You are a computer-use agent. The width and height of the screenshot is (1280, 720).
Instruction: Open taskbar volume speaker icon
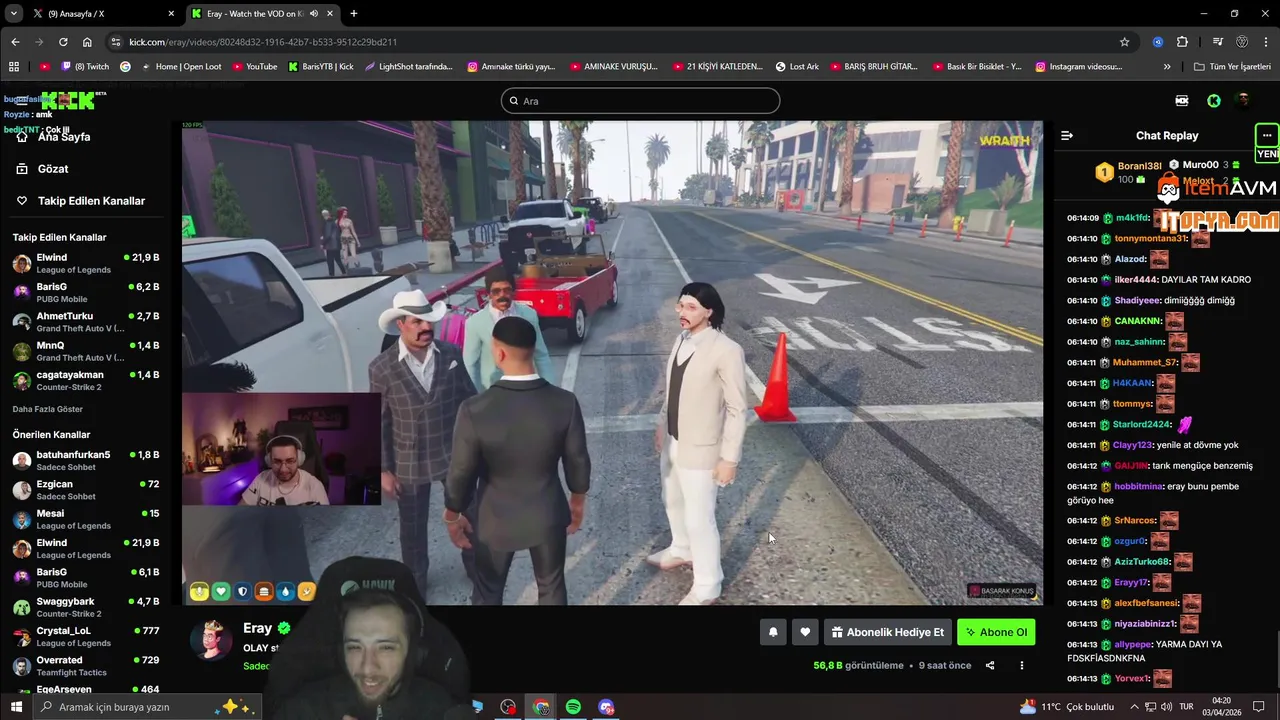pos(1166,707)
